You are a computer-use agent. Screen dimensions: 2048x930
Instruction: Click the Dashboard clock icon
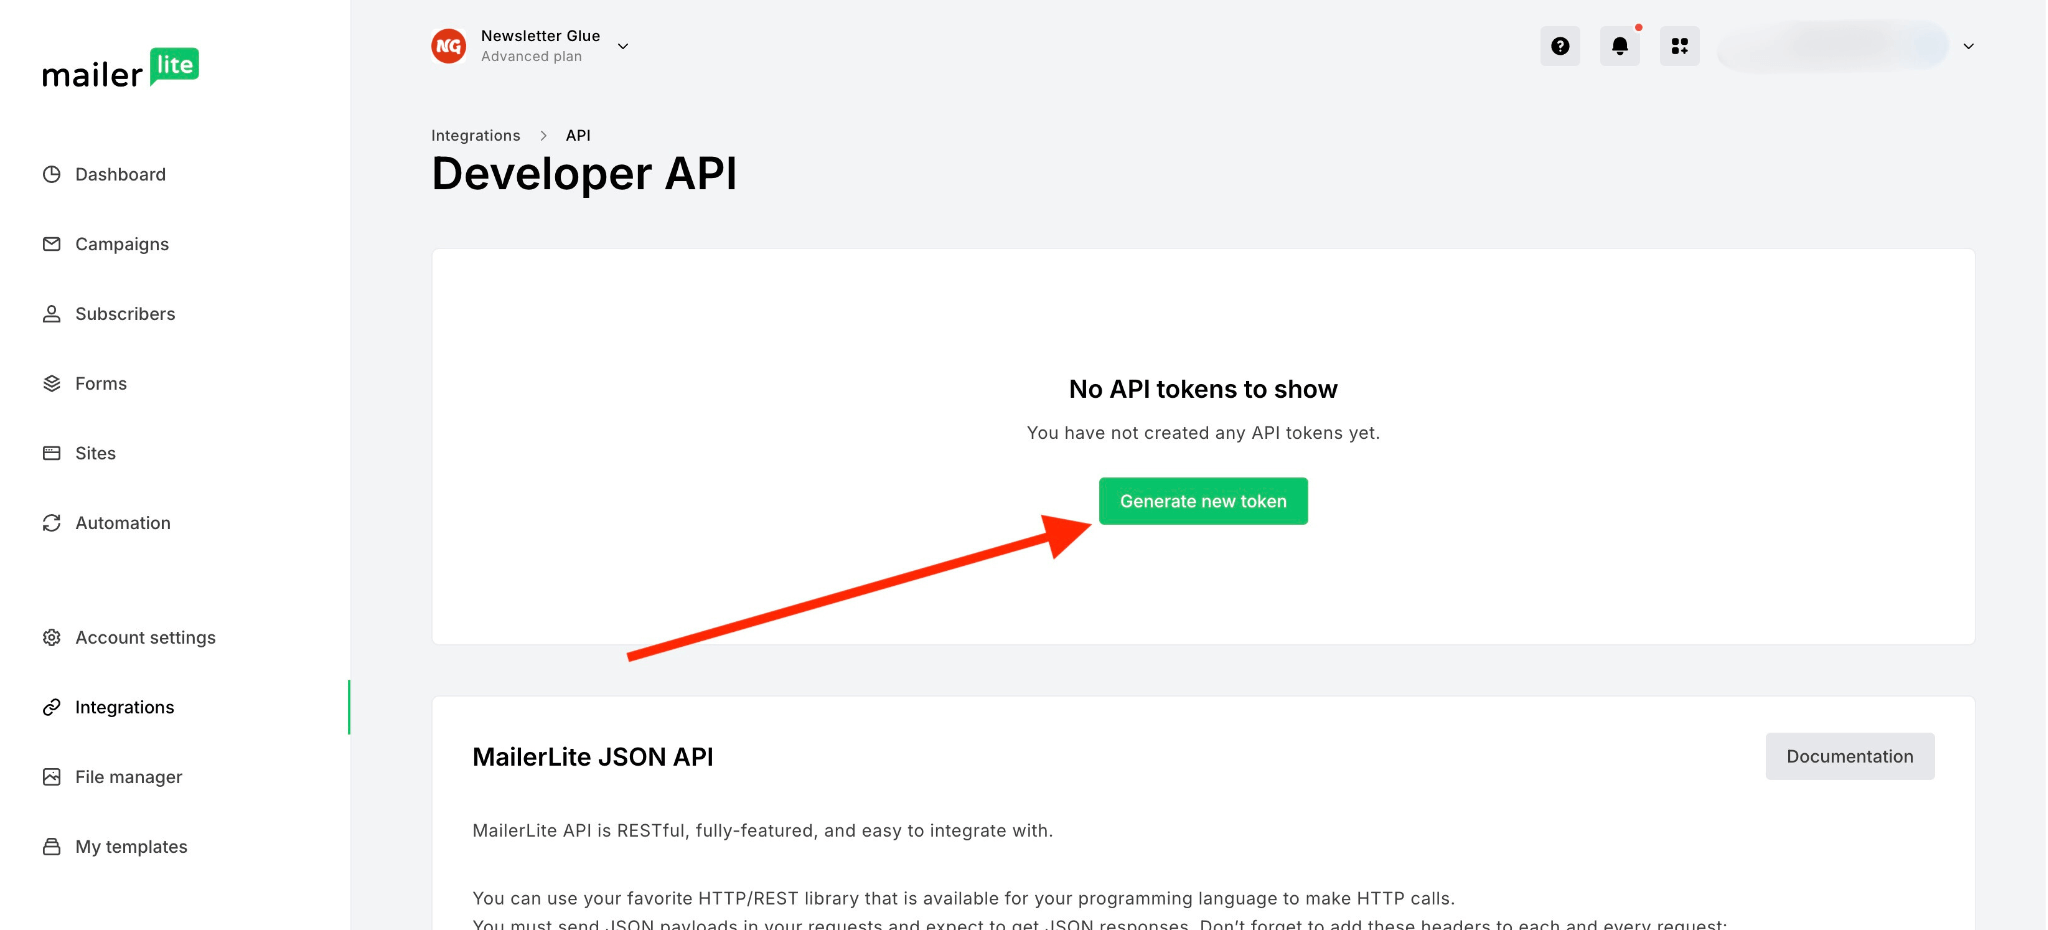pyautogui.click(x=52, y=174)
